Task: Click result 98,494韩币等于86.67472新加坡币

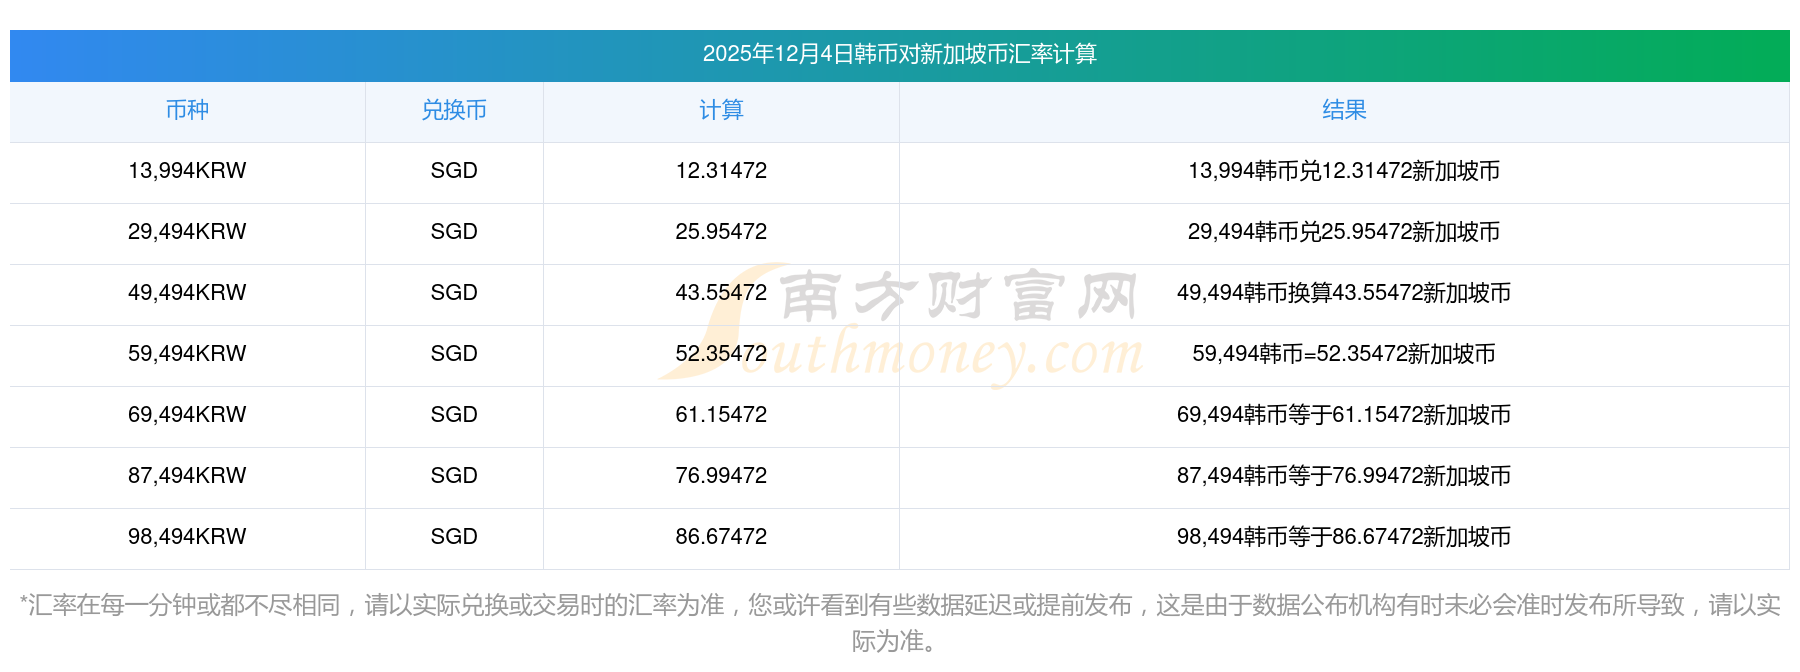Action: coord(1344,537)
